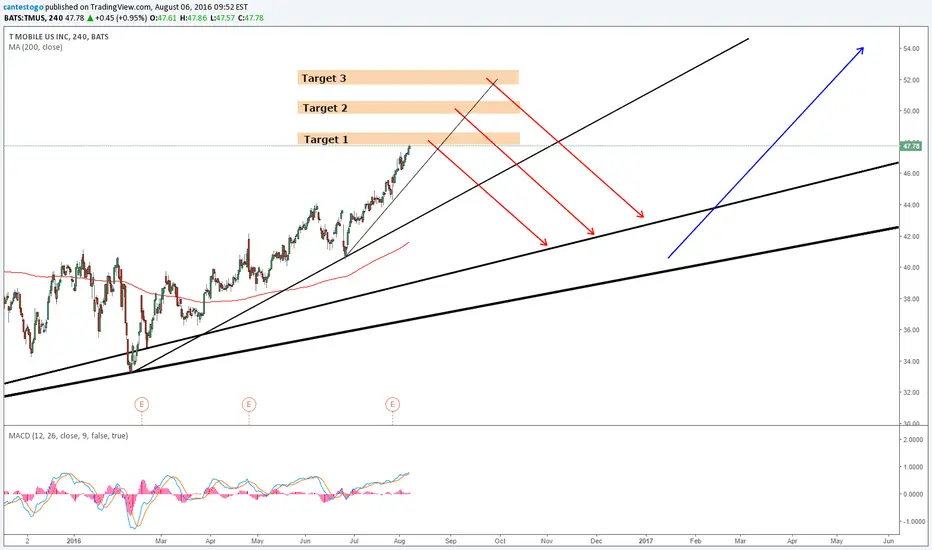The width and height of the screenshot is (932, 550).
Task: Click the 36.00 price axis label
Action: click(x=911, y=330)
